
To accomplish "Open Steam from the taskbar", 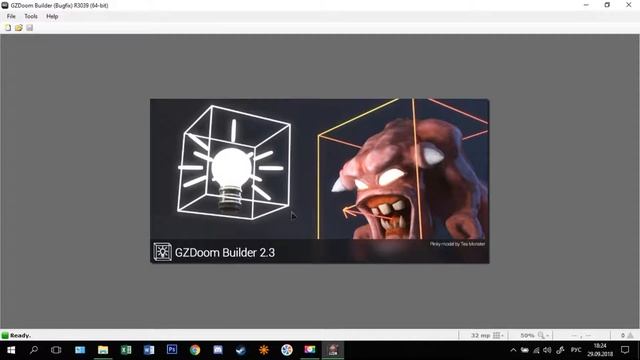I will tap(241, 350).
